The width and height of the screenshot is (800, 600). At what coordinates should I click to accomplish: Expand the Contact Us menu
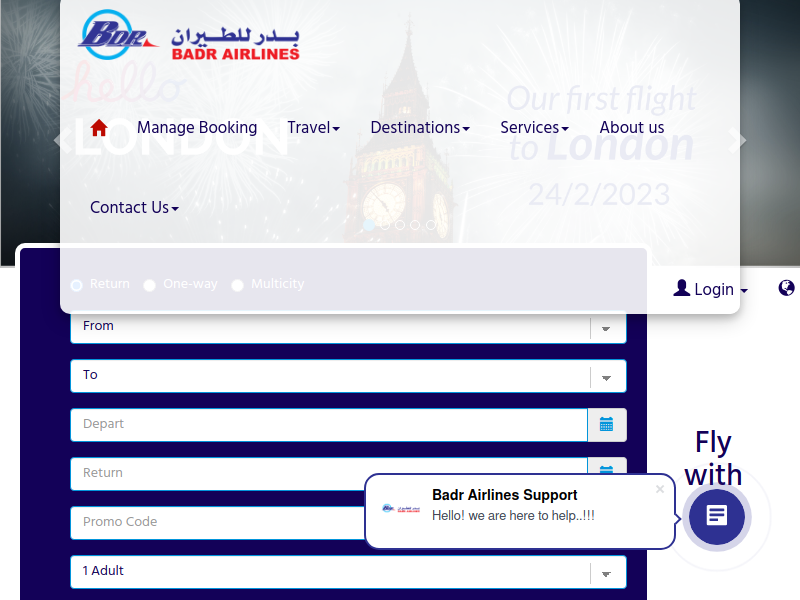[134, 208]
